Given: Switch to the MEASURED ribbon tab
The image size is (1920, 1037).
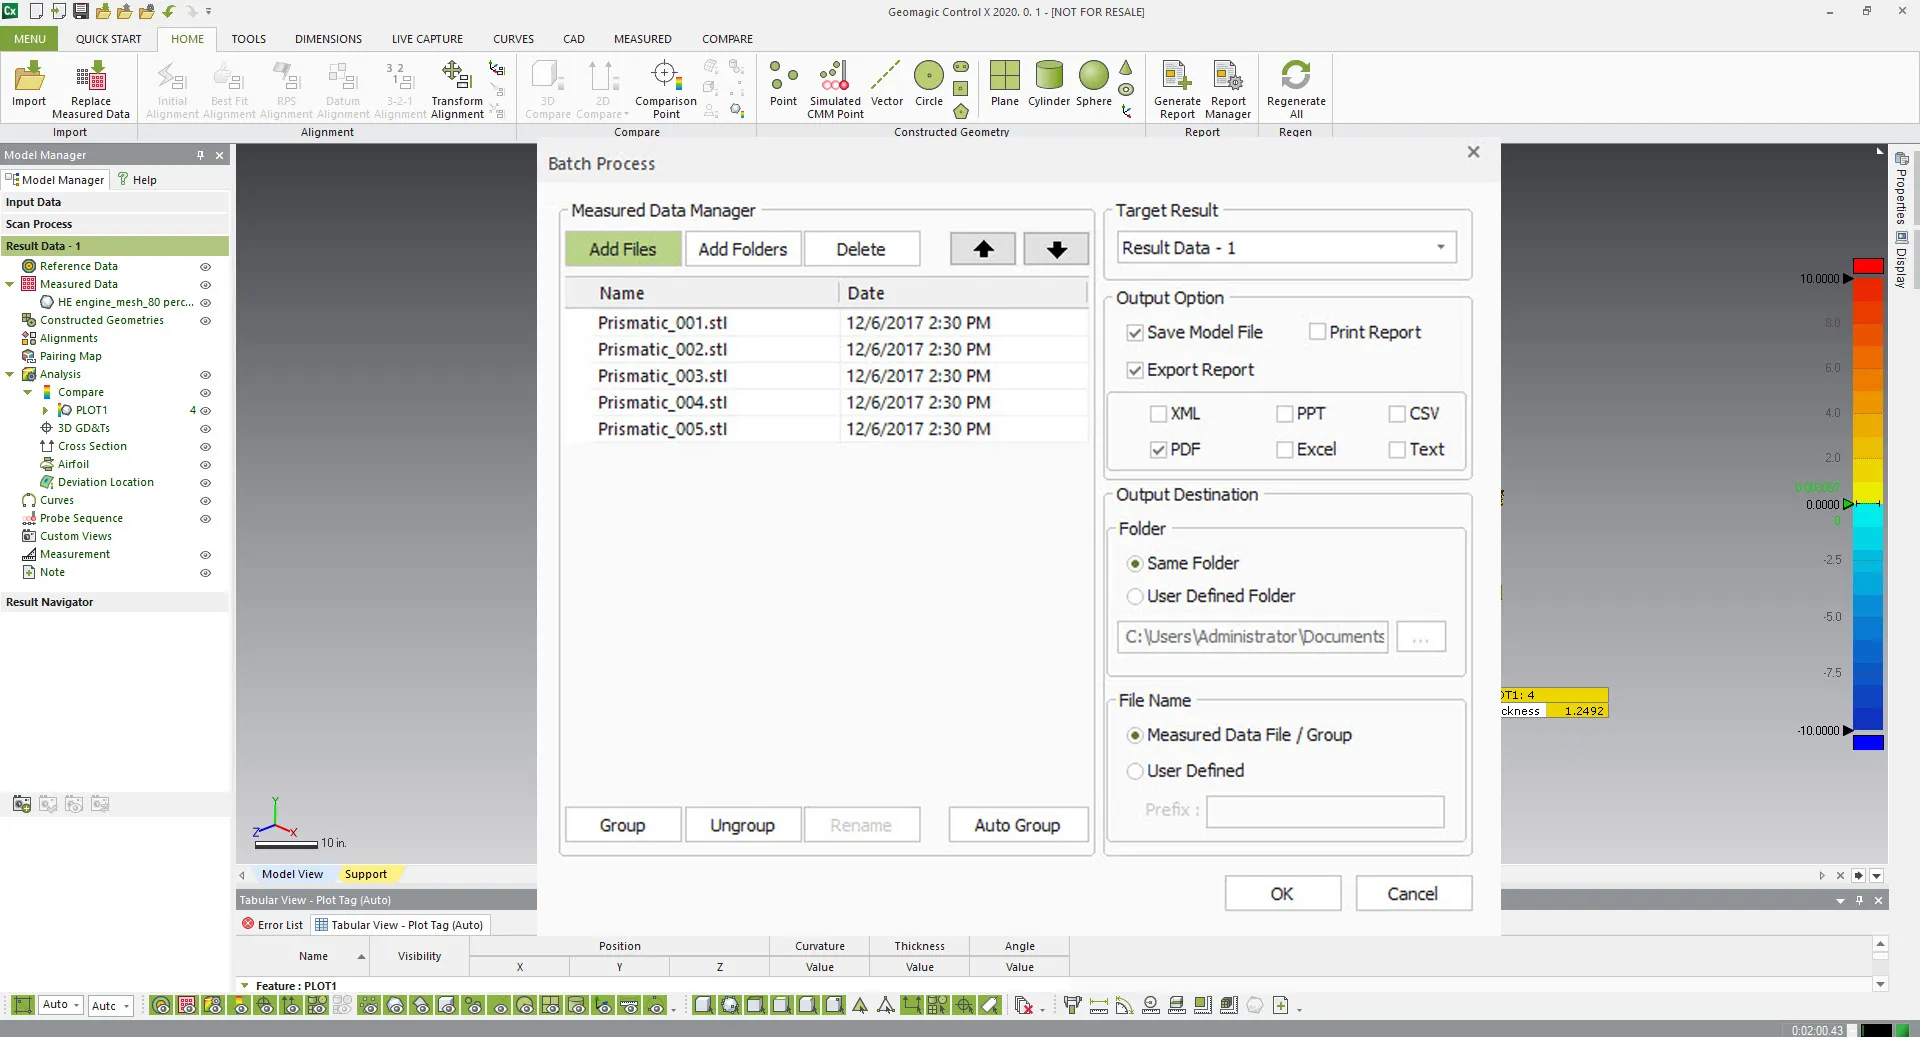Looking at the screenshot, I should tap(642, 39).
